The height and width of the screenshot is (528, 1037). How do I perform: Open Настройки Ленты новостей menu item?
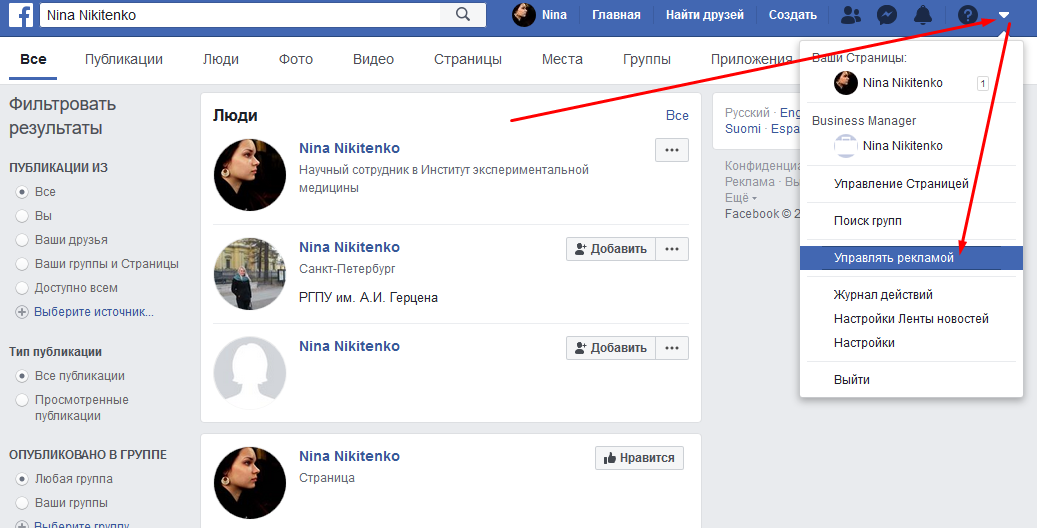pos(911,319)
